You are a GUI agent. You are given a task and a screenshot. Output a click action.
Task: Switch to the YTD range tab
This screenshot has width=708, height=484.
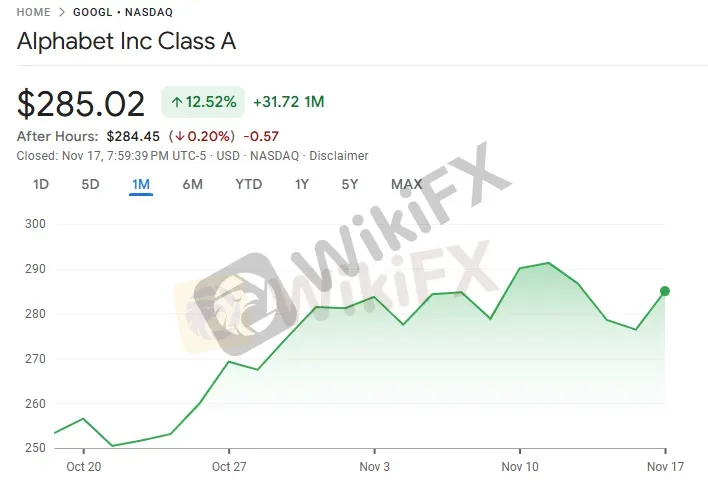[x=248, y=184]
